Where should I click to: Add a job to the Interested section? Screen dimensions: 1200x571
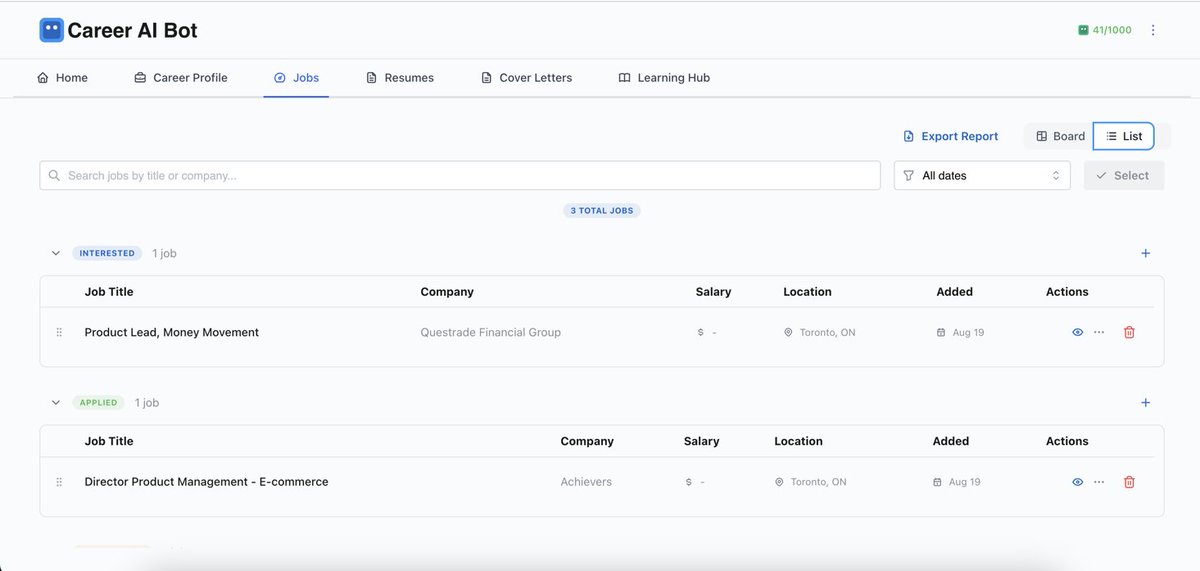[1146, 254]
